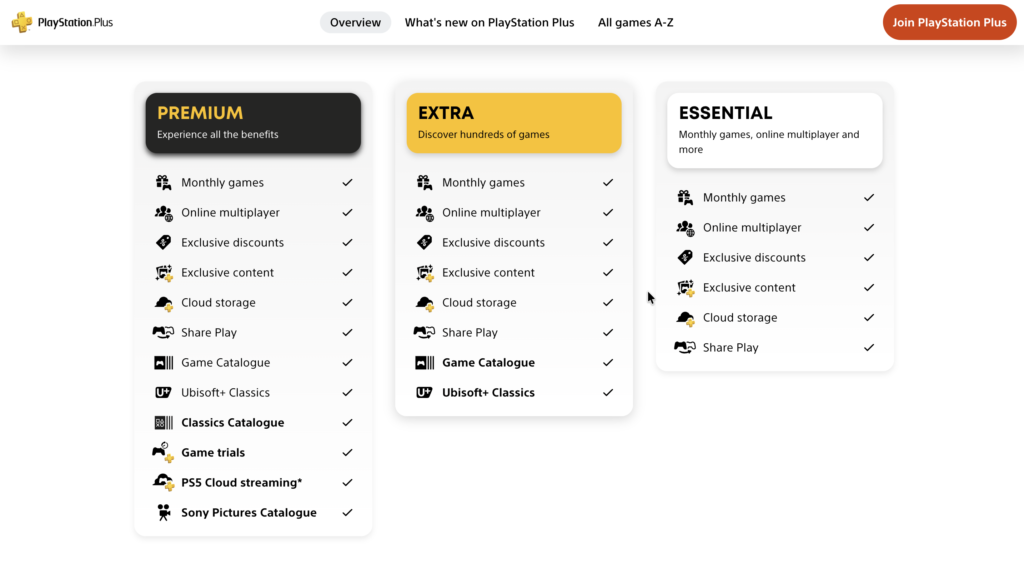This screenshot has width=1024, height=578.
Task: Open What's new on PlayStation Plus
Action: tap(489, 21)
